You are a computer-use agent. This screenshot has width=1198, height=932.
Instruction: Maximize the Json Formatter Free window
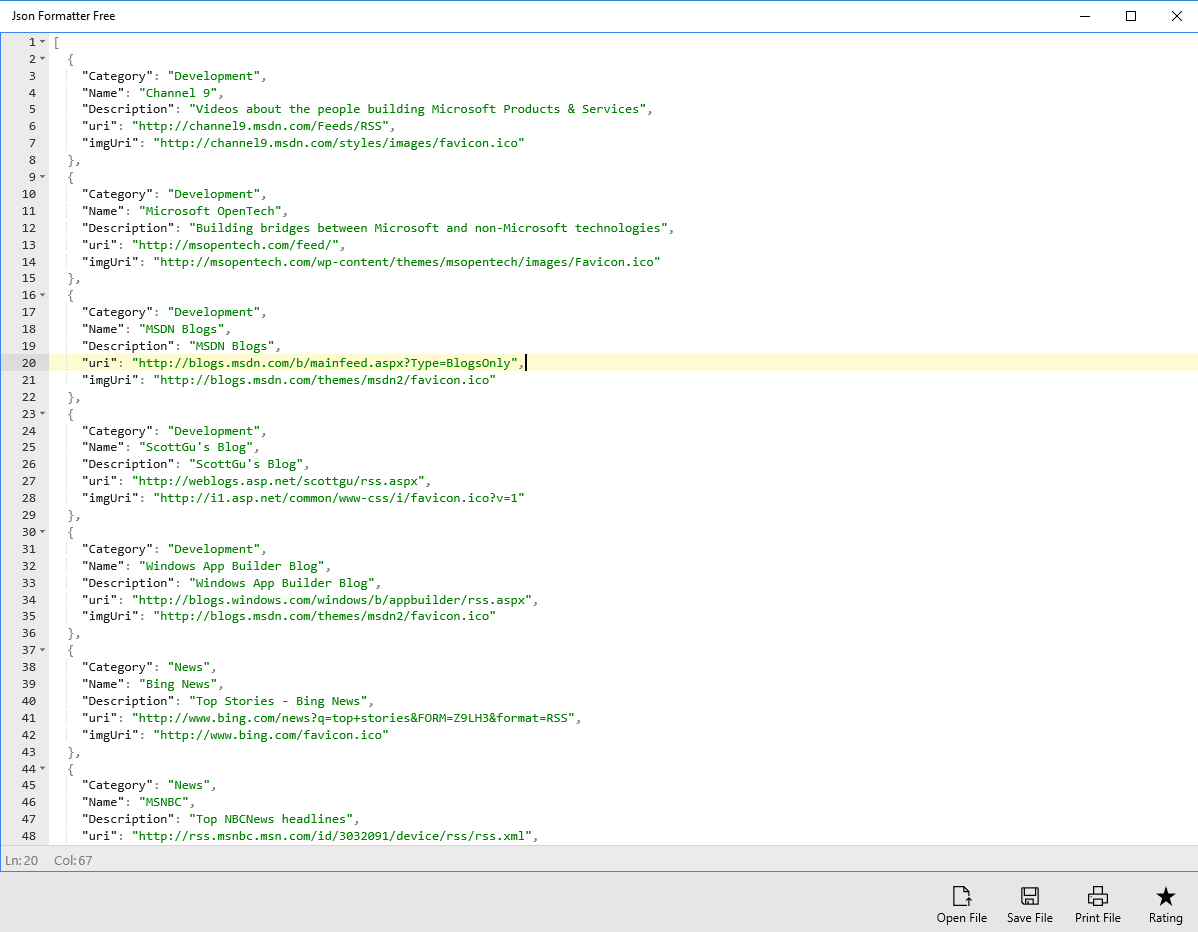(1131, 16)
